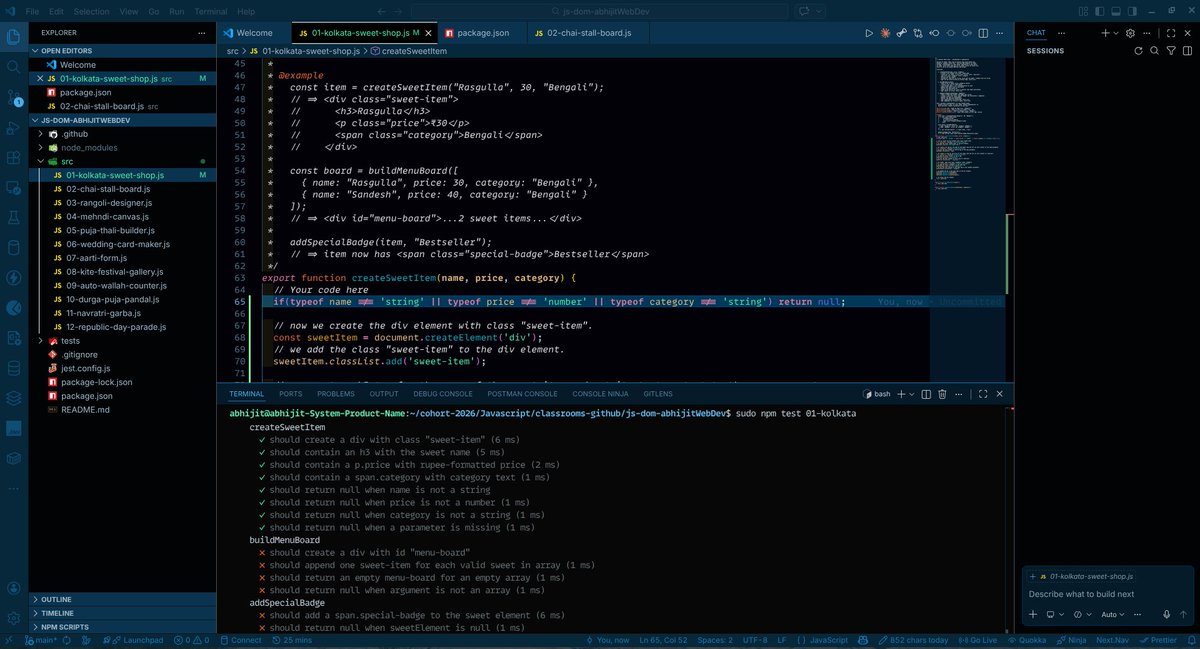
Task: Search chat sessions with magnifier icon
Action: (x=1154, y=51)
